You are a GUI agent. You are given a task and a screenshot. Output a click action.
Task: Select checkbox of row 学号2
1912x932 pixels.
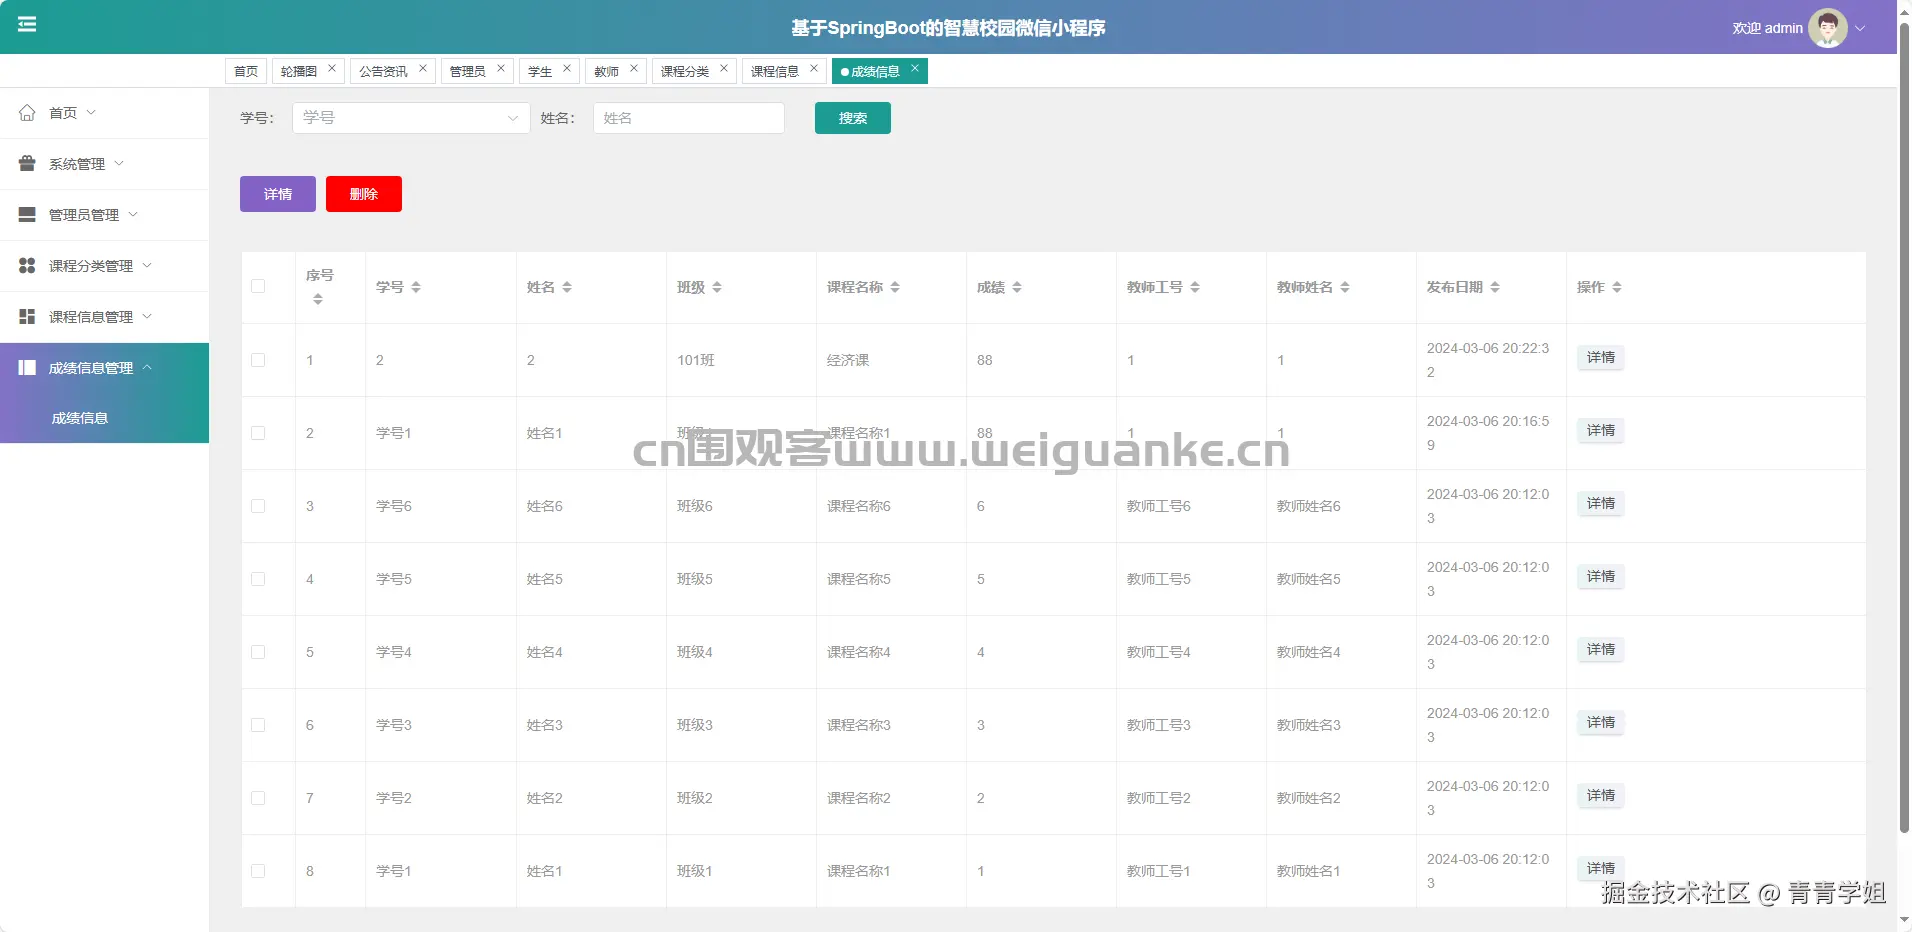(258, 798)
